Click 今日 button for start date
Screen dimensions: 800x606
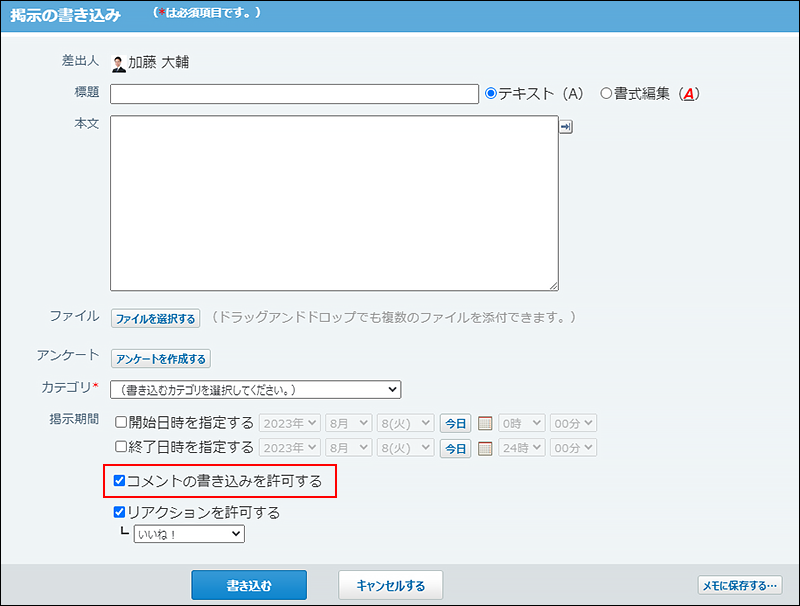[x=456, y=423]
